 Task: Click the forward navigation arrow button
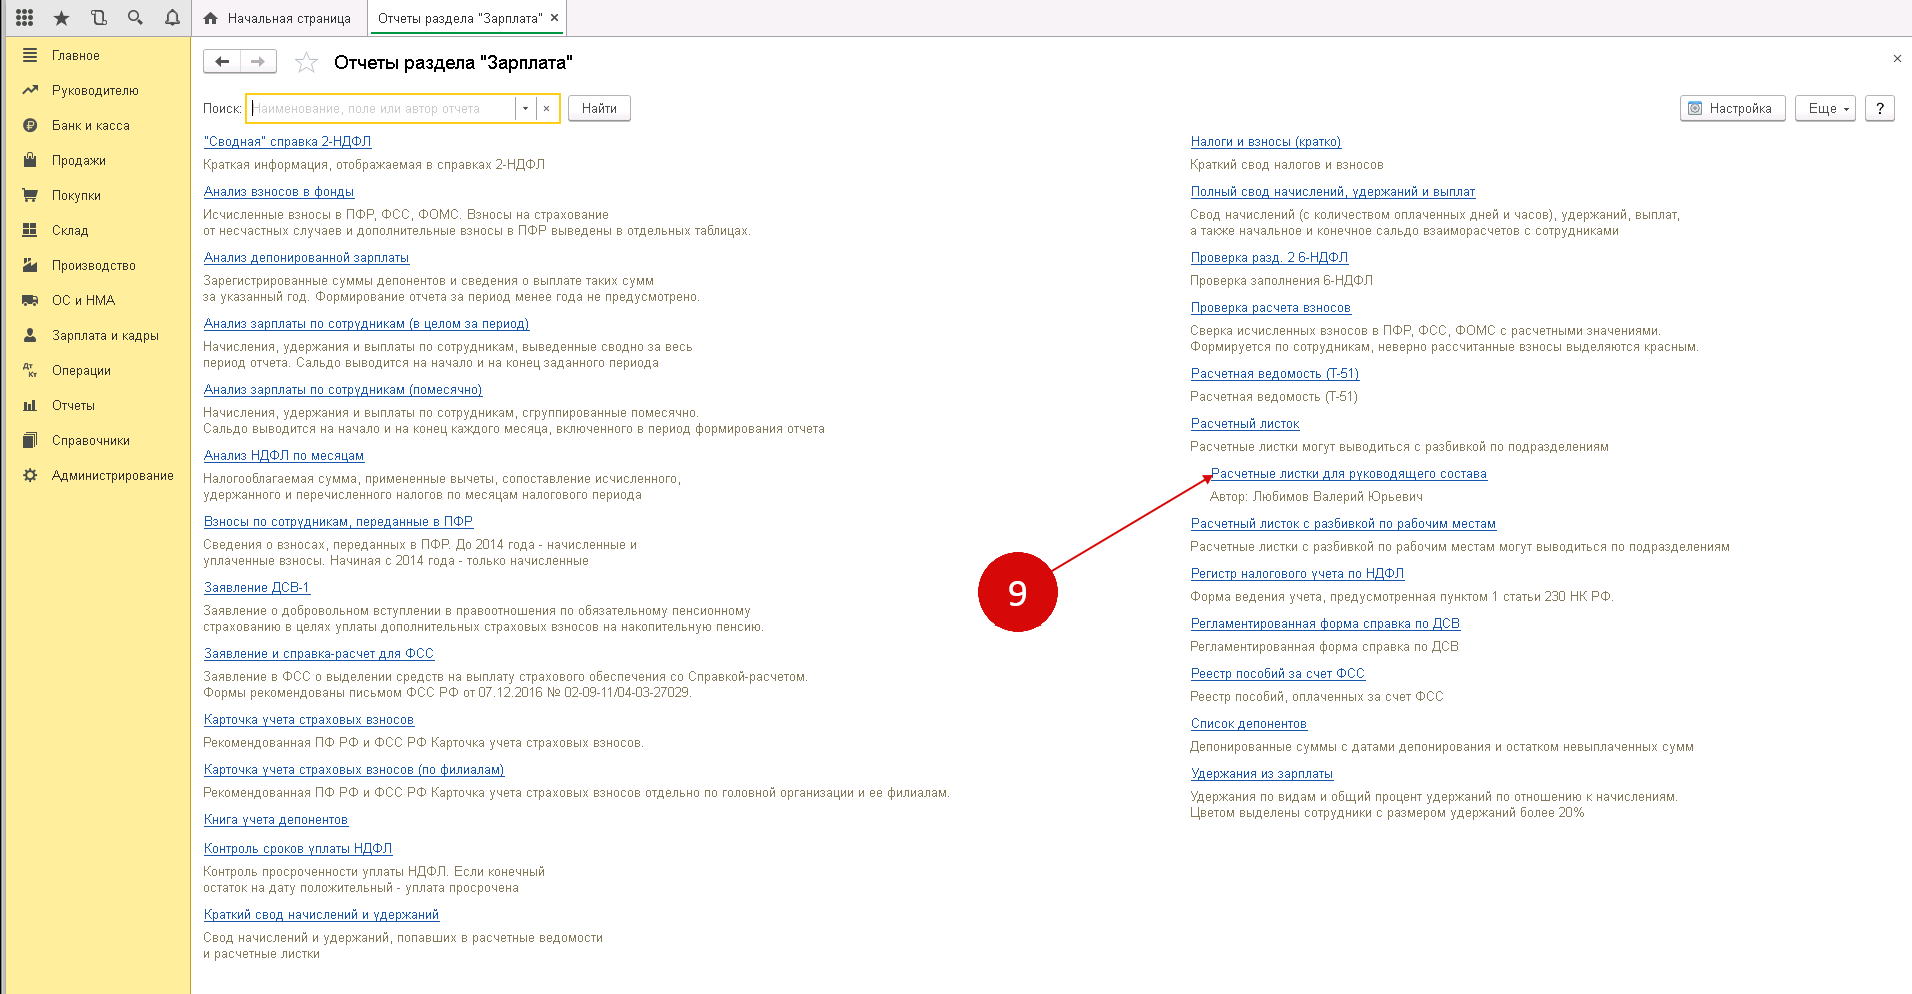258,62
